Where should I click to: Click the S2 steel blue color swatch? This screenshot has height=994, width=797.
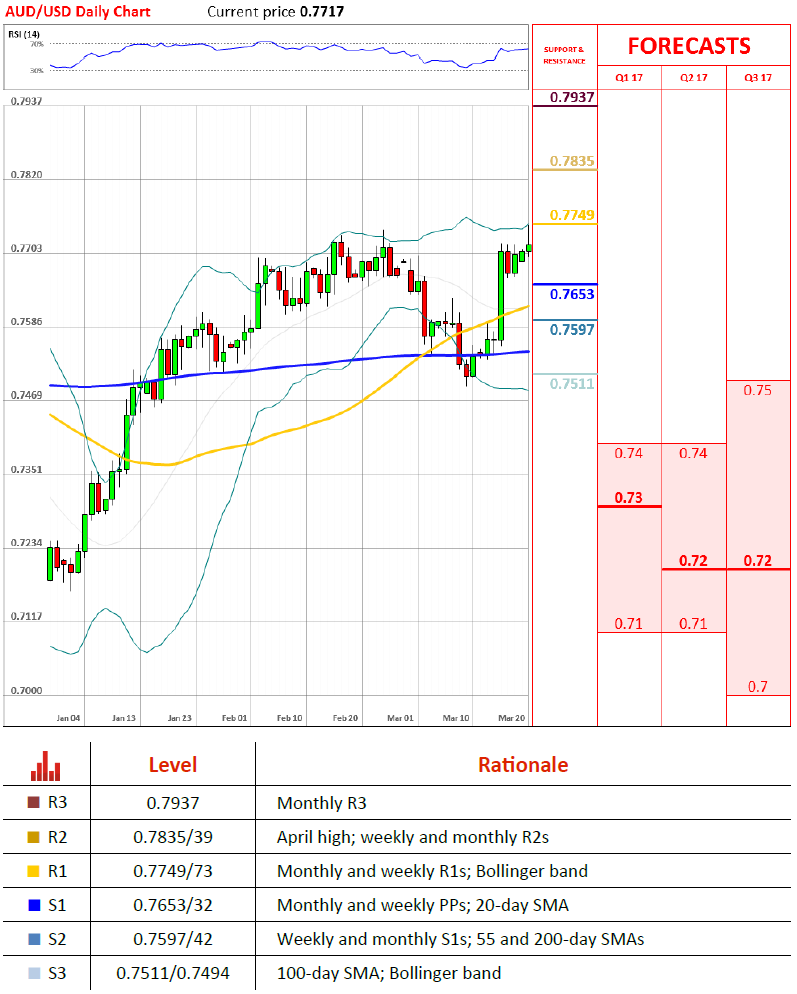[34, 939]
